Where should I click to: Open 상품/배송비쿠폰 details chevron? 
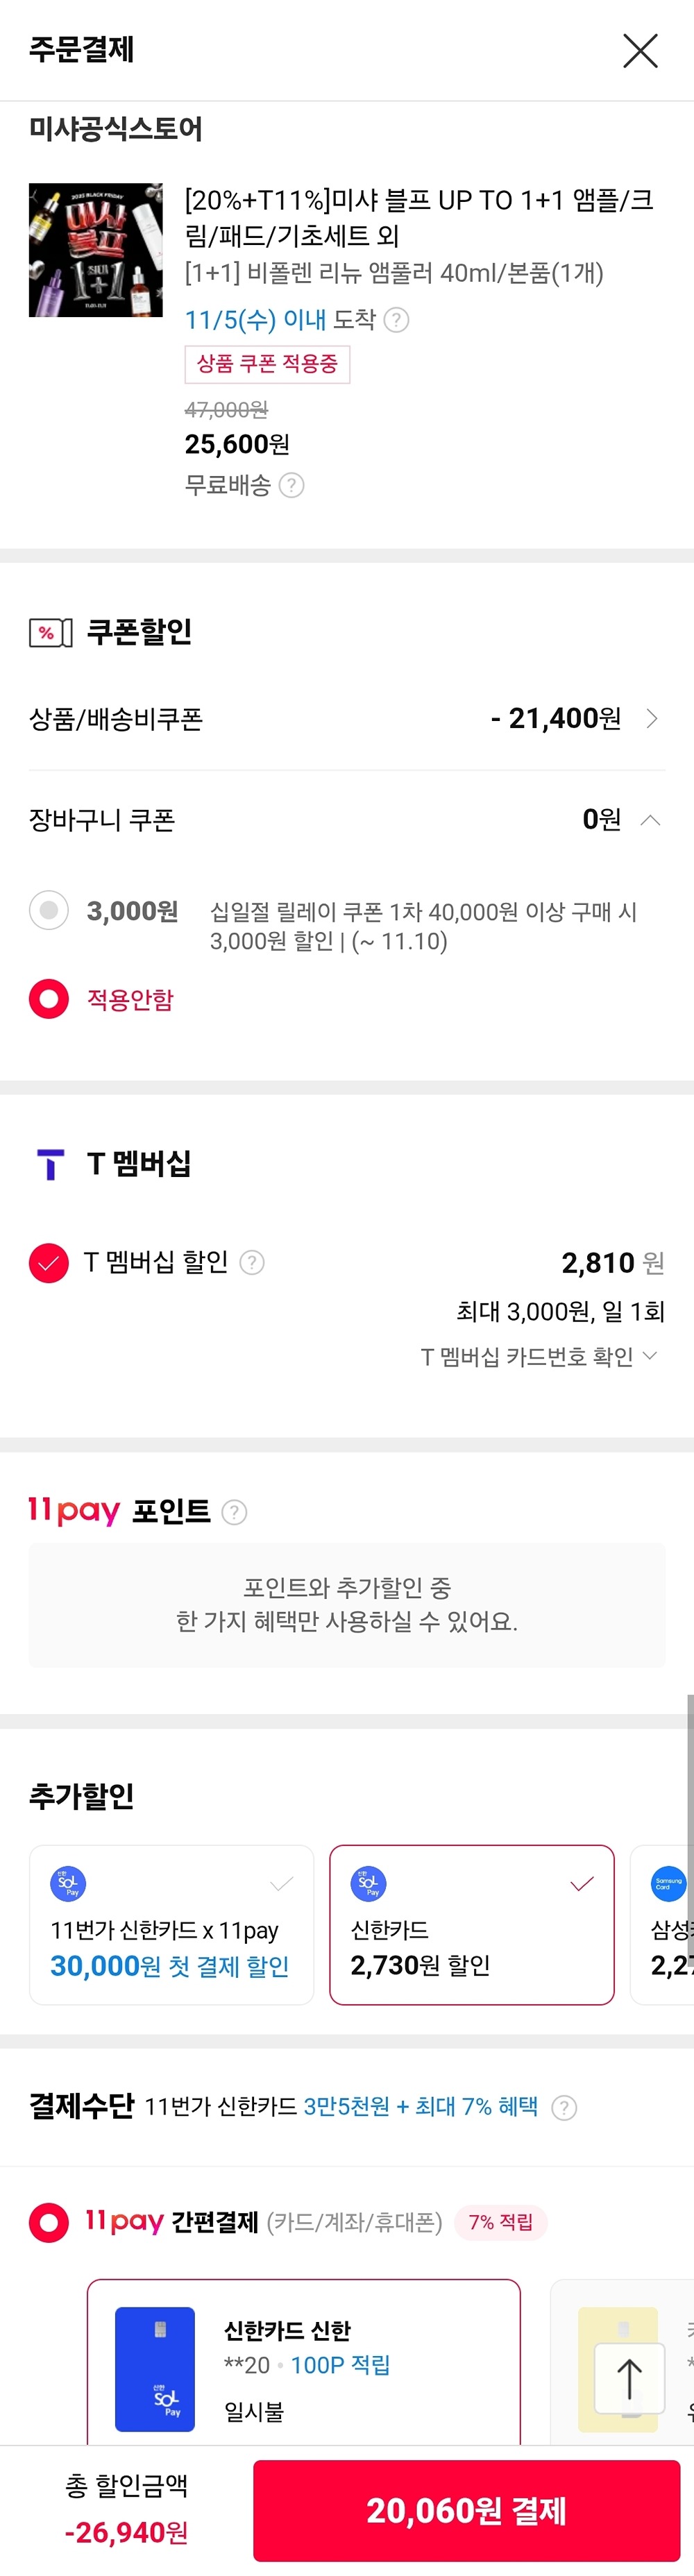click(x=652, y=719)
